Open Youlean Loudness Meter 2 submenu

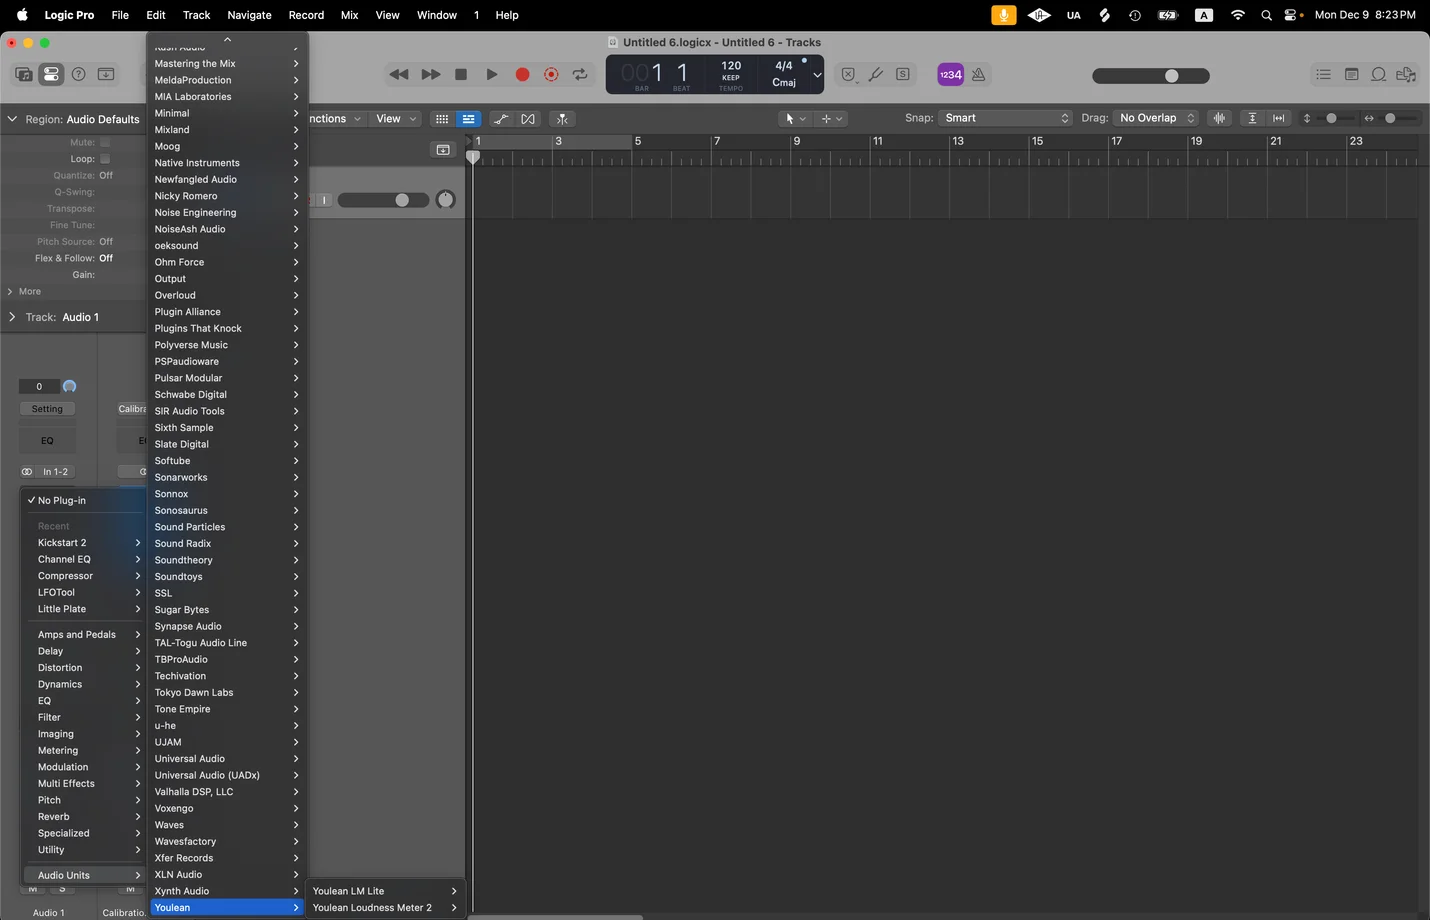pyautogui.click(x=385, y=908)
